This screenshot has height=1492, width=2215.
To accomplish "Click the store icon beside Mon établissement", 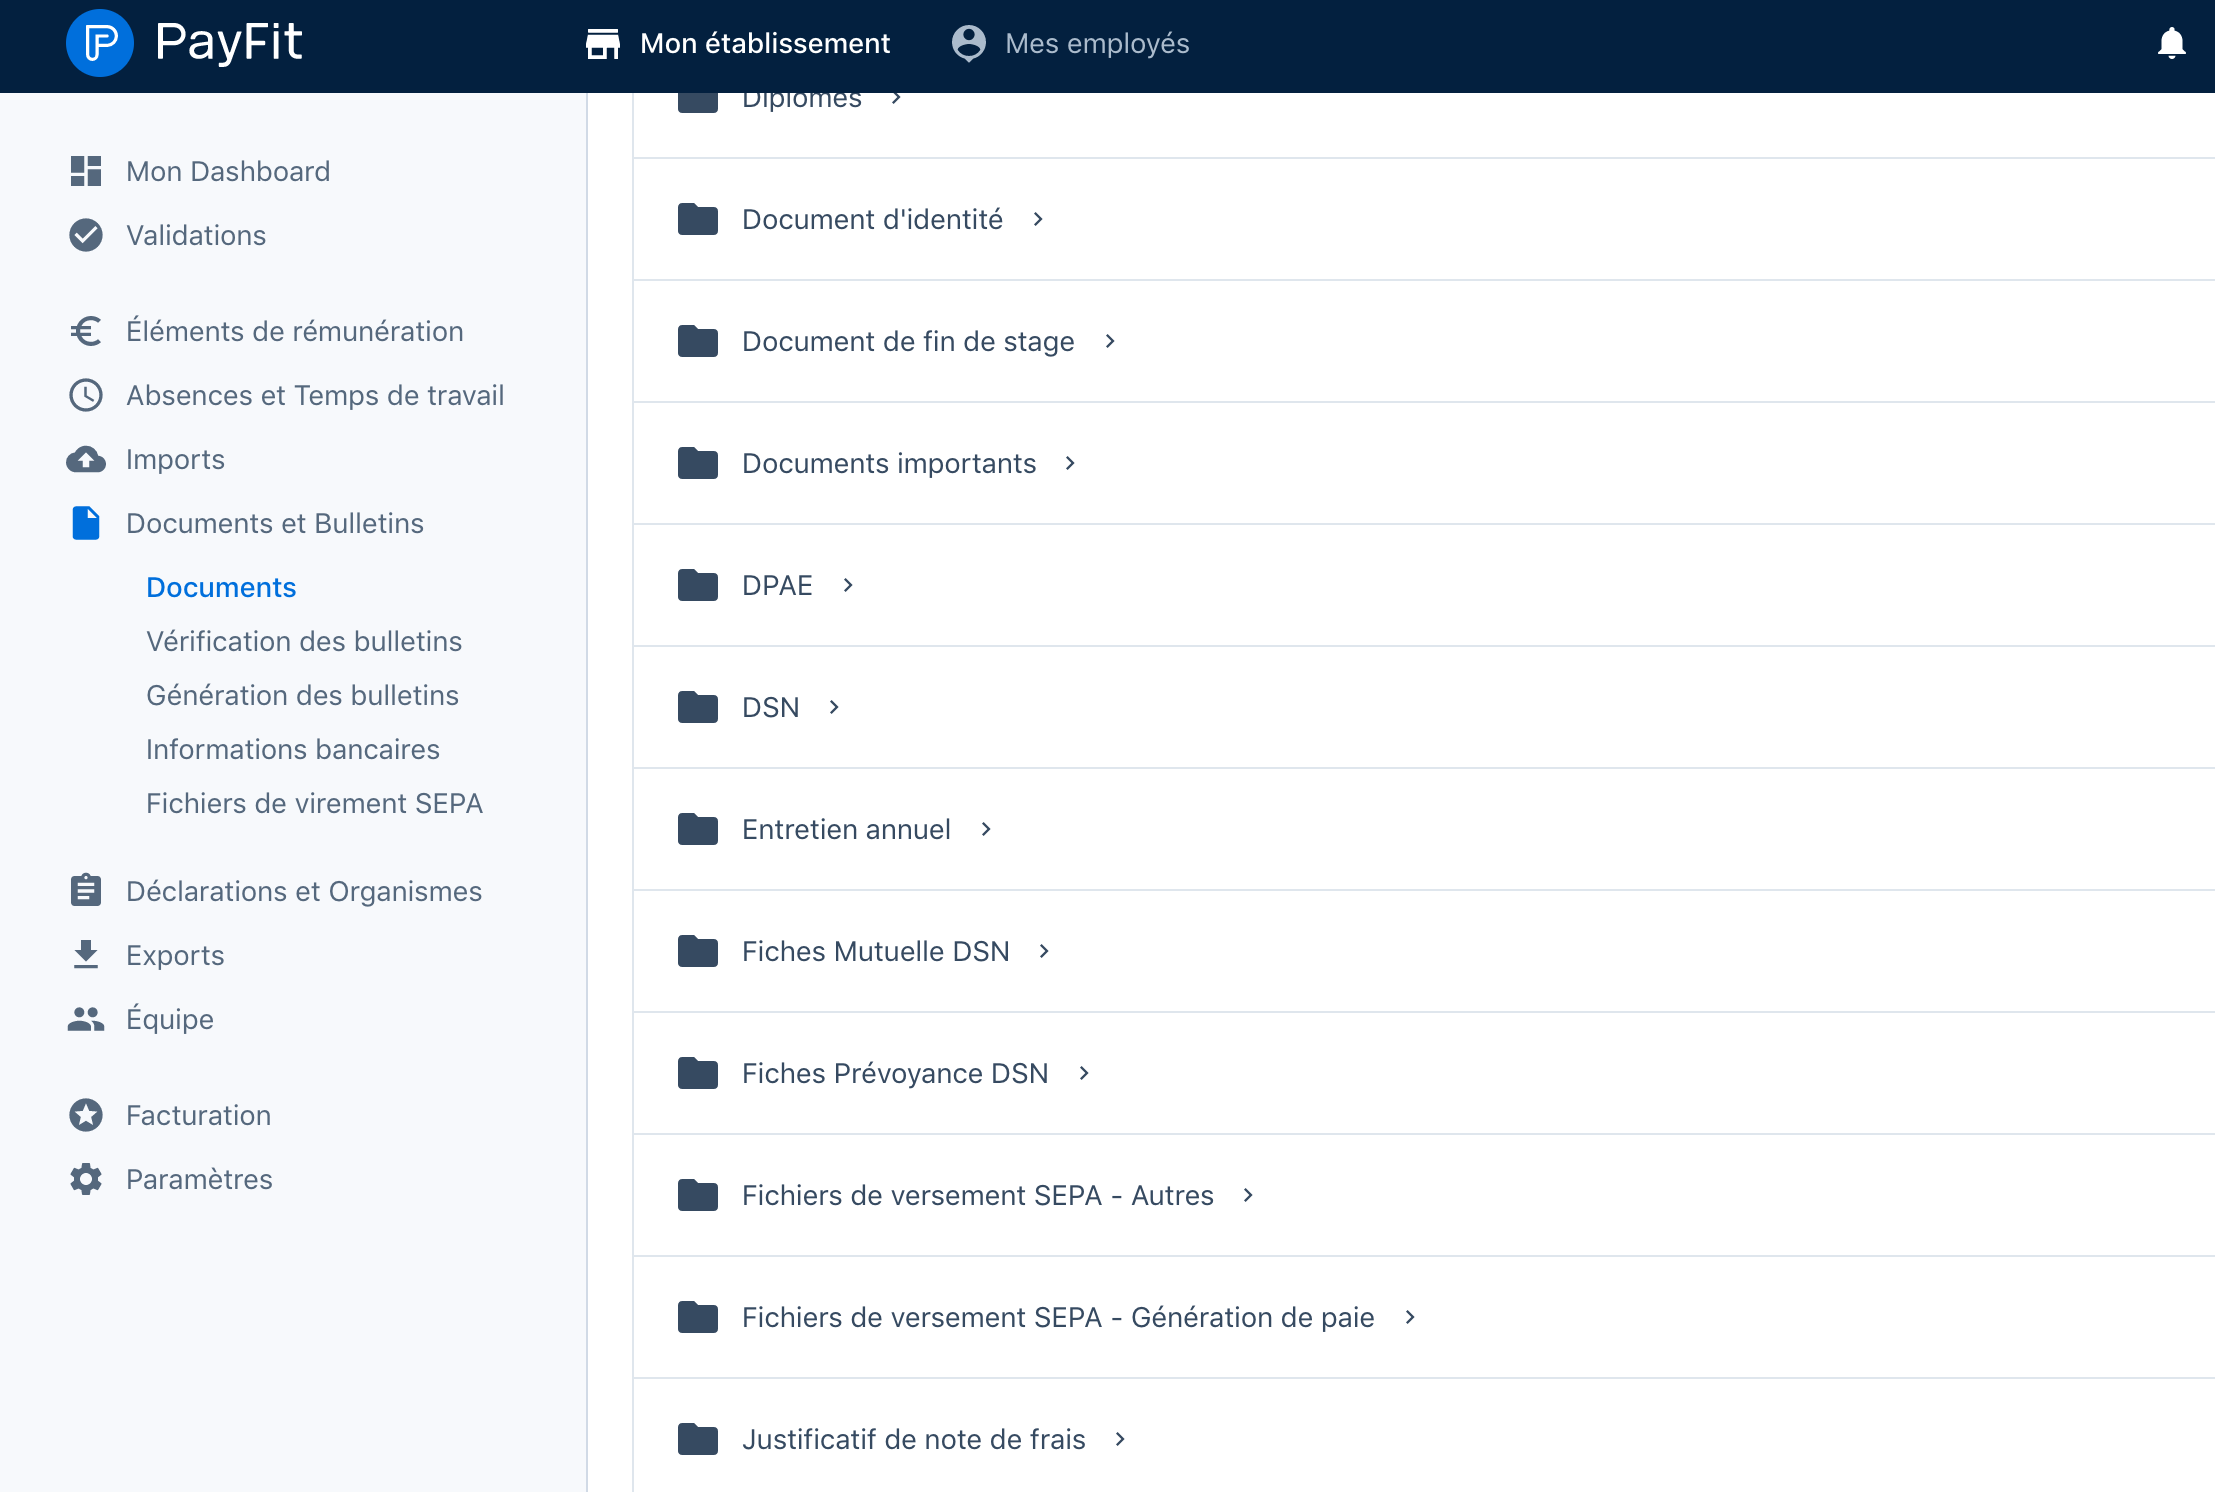I will (603, 43).
